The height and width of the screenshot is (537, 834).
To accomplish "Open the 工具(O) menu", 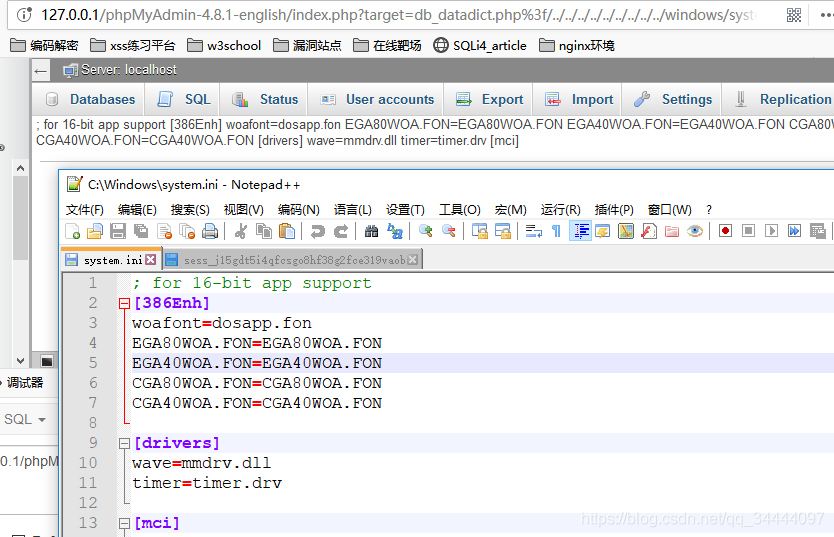I will point(460,210).
